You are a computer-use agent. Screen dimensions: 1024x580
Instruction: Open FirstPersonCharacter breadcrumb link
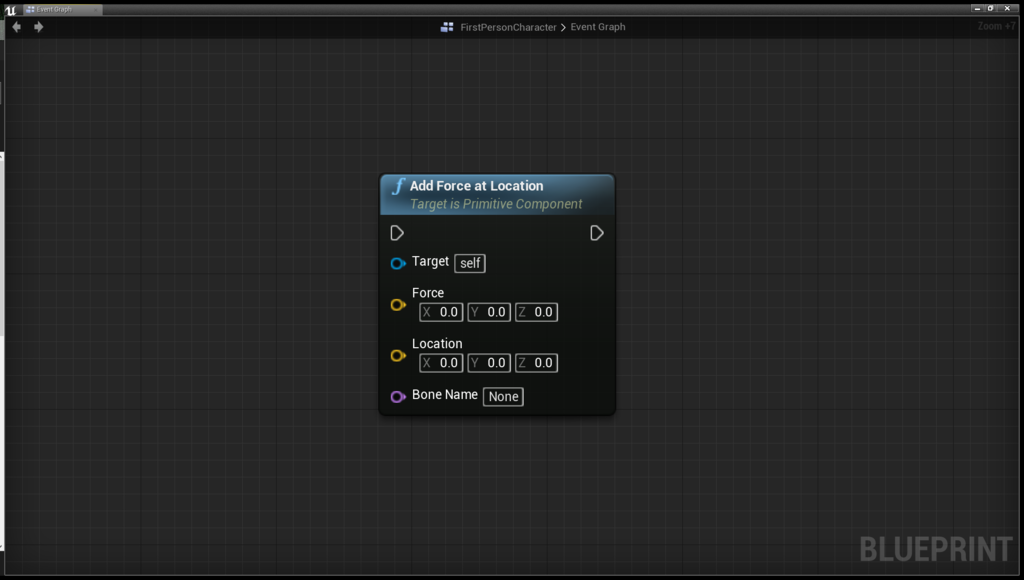pos(508,27)
